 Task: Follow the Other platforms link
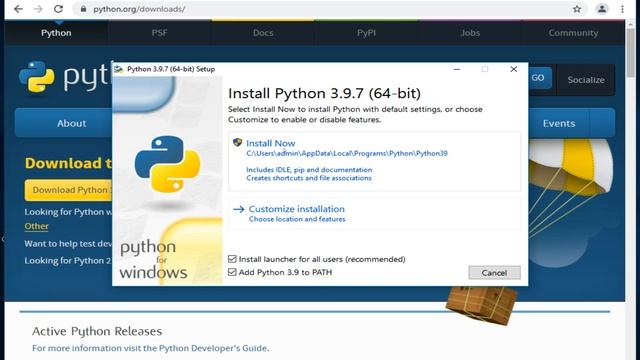[36, 226]
